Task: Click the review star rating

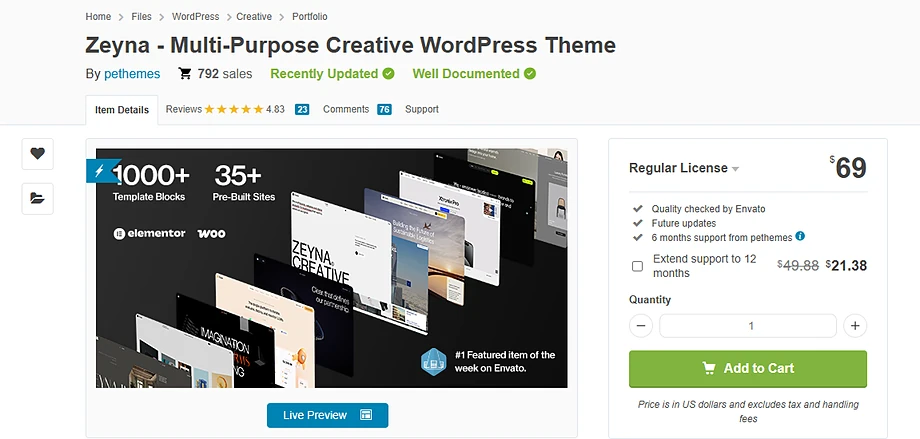Action: 234,109
